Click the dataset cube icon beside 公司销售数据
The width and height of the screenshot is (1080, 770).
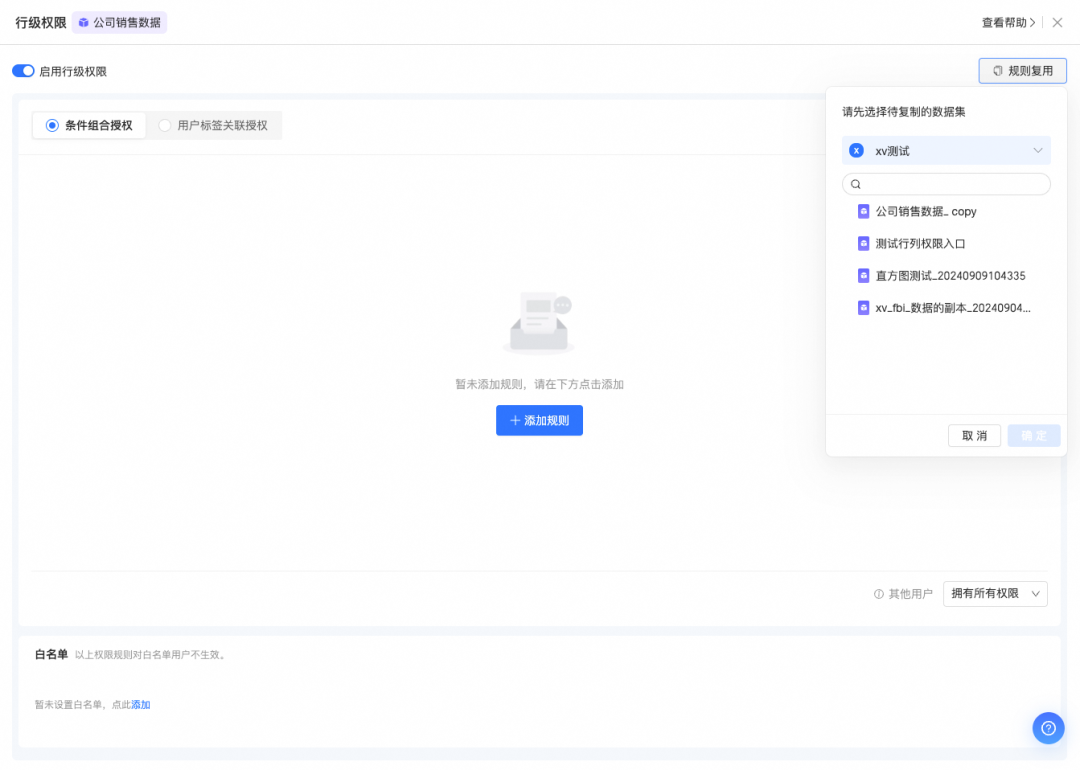[84, 22]
